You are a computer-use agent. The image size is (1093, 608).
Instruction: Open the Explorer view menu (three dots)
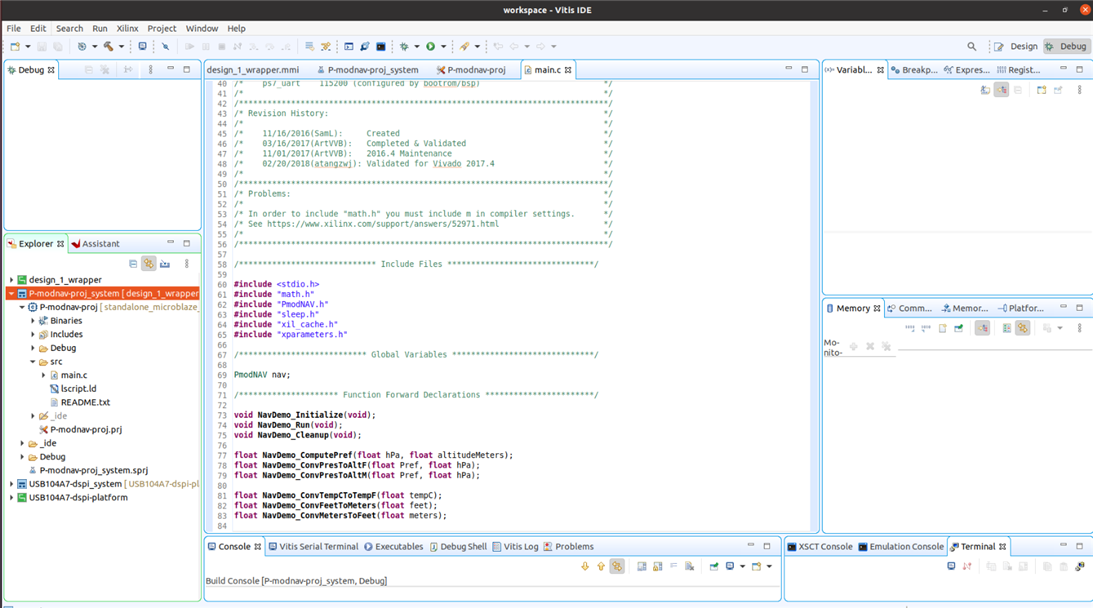click(186, 264)
